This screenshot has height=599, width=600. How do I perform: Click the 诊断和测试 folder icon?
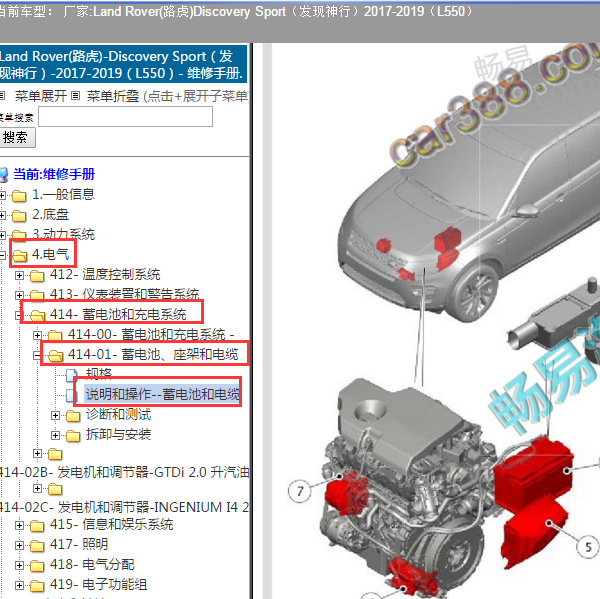tap(73, 415)
